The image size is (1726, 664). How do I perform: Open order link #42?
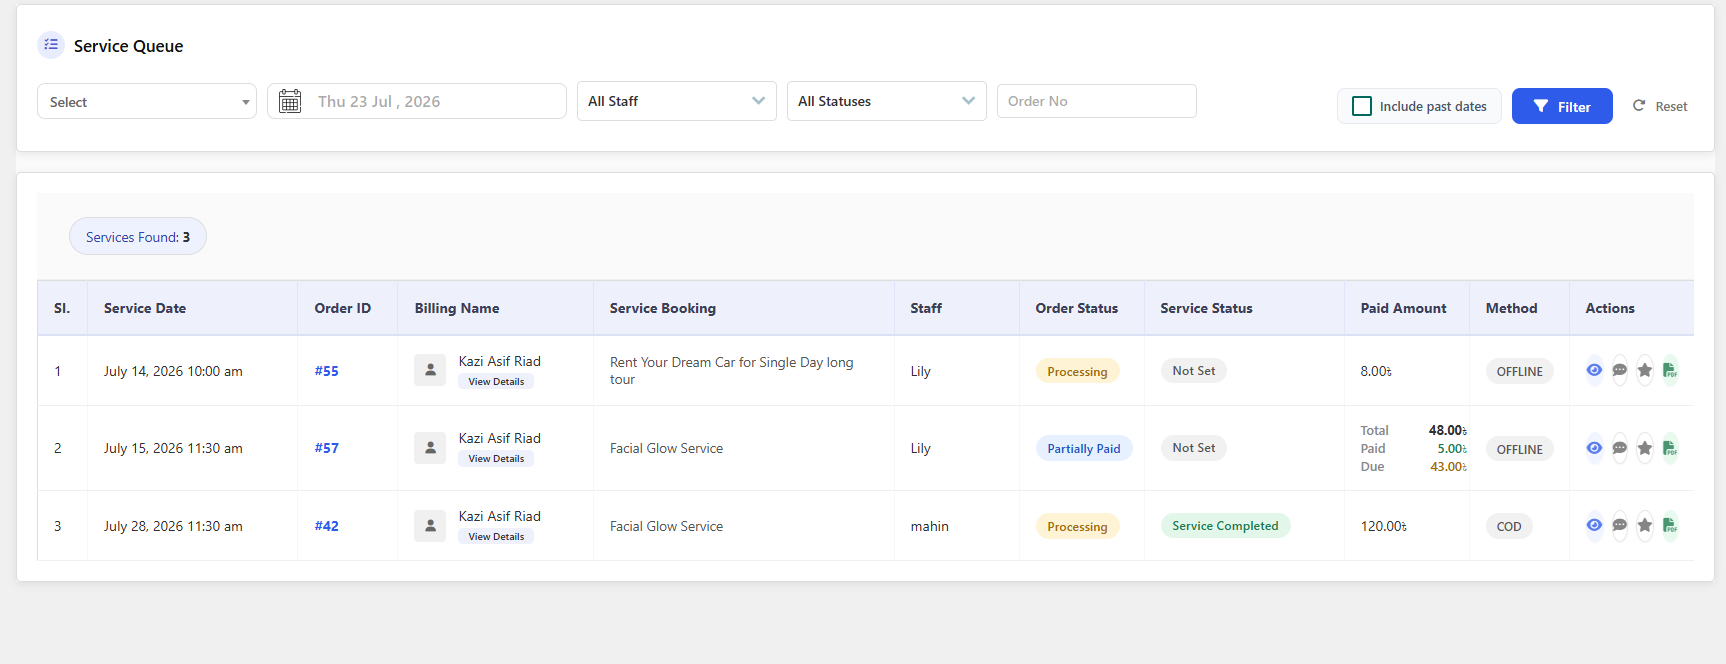point(326,526)
